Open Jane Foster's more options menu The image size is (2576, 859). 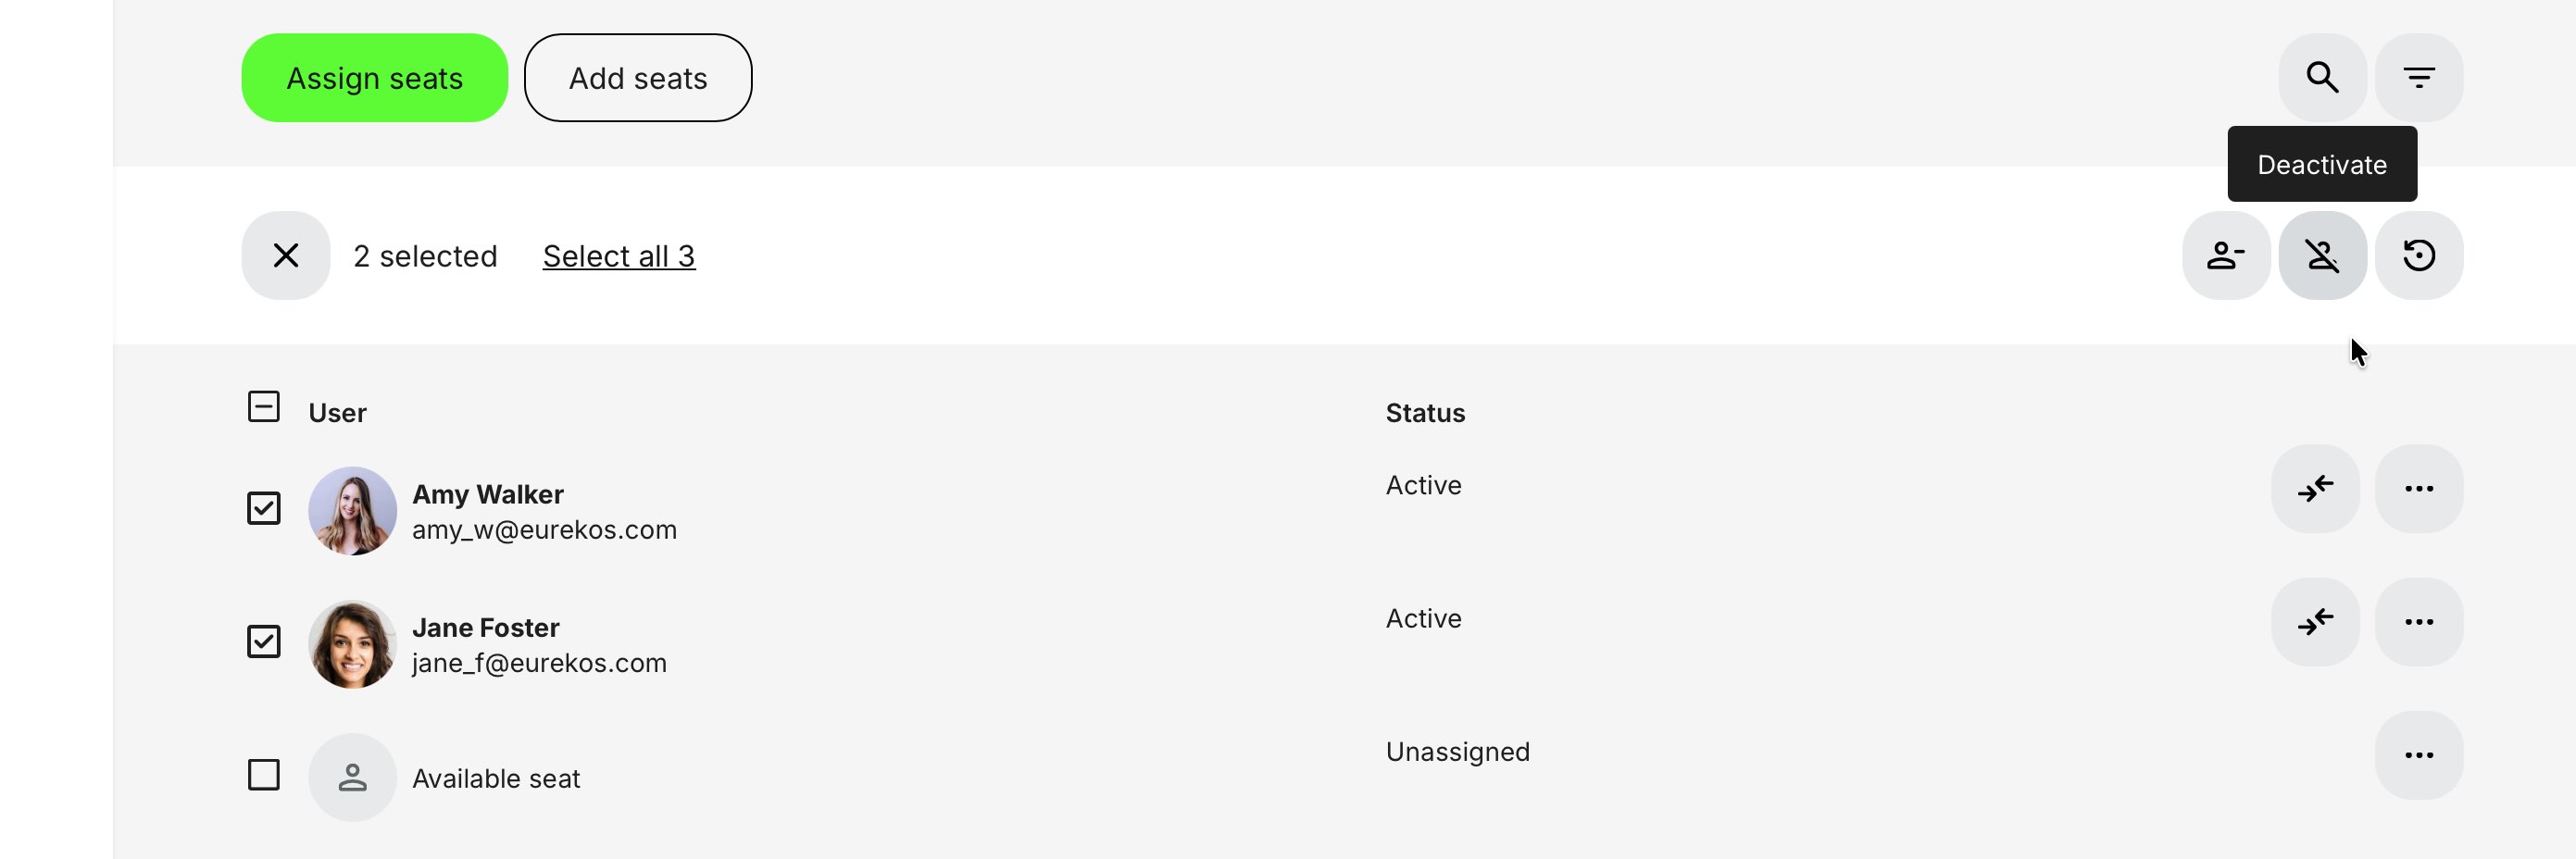(x=2420, y=621)
